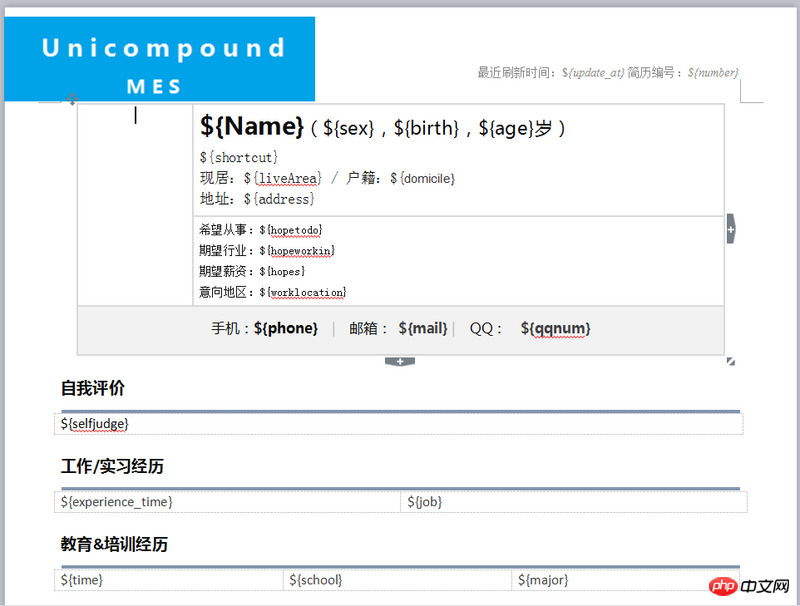Click the 自我评价 section heading

click(93, 389)
